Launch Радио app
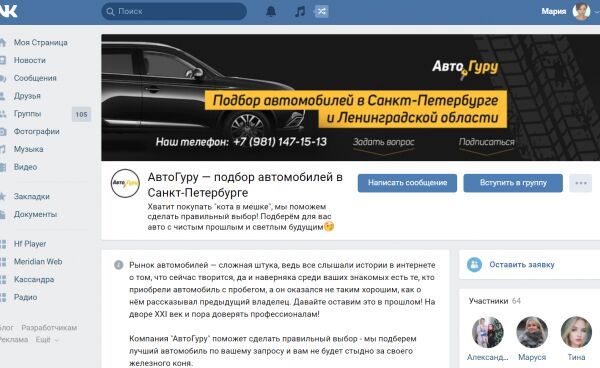Screen dimensions: 600x368 26,297
